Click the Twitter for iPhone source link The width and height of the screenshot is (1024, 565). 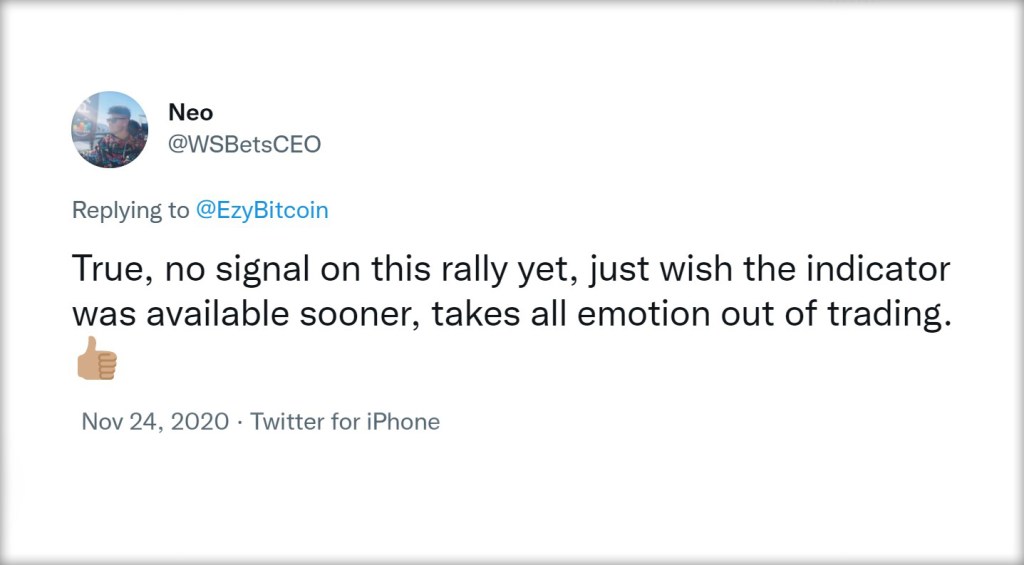(x=345, y=421)
